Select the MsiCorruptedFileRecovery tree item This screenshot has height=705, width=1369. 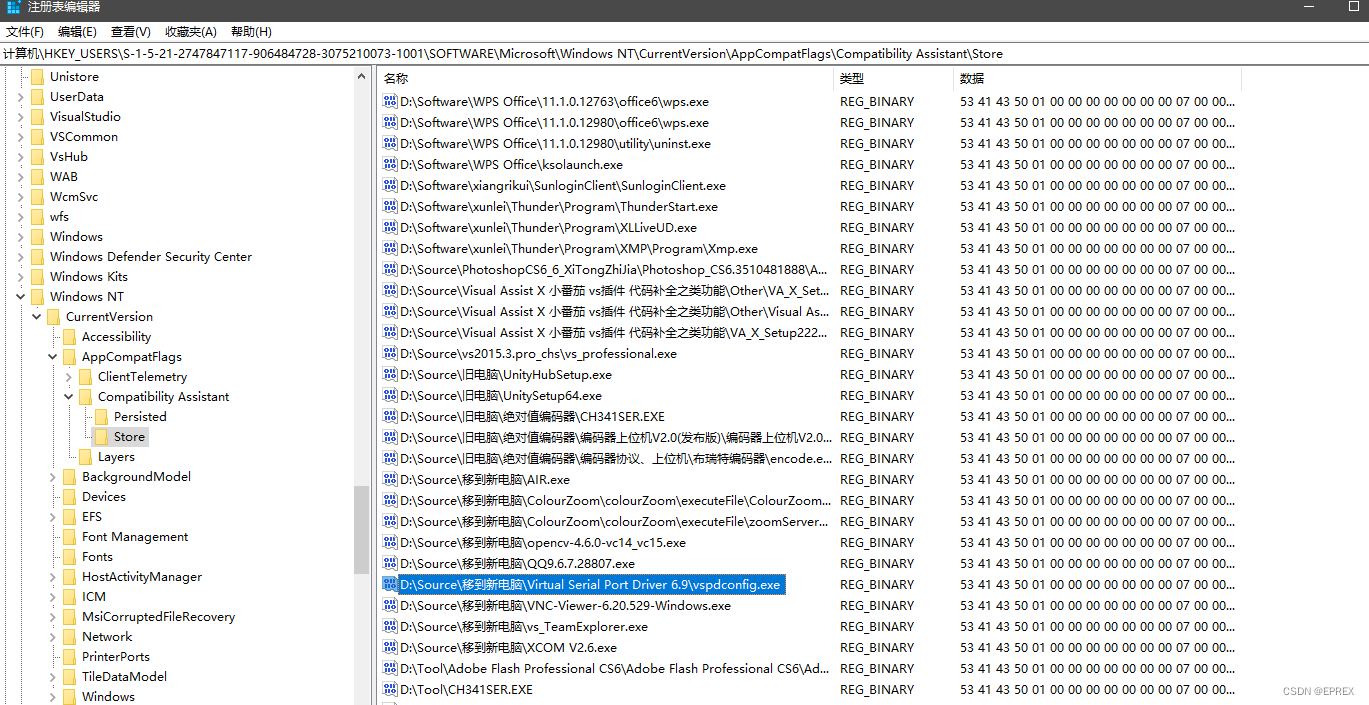pos(158,617)
